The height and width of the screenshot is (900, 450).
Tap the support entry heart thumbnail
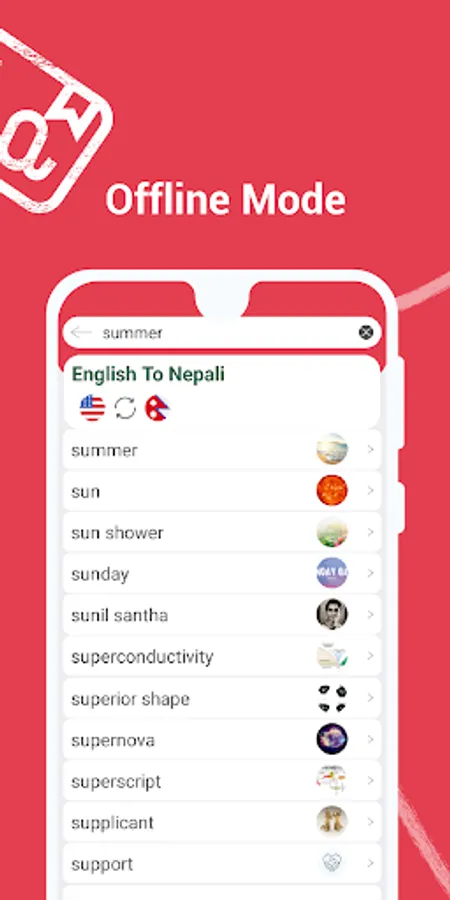(x=332, y=863)
